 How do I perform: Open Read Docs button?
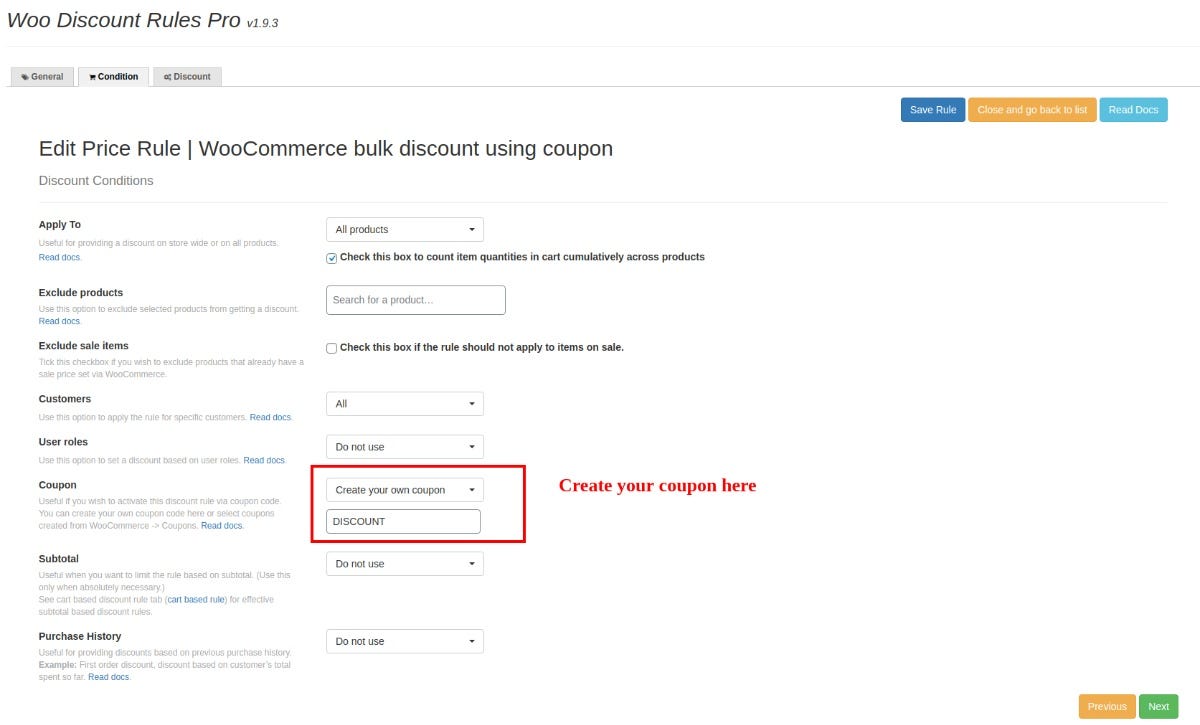click(1133, 110)
